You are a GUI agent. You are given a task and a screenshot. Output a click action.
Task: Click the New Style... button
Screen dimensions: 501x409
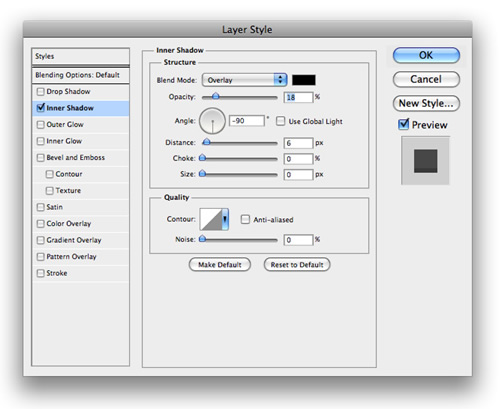click(x=426, y=103)
